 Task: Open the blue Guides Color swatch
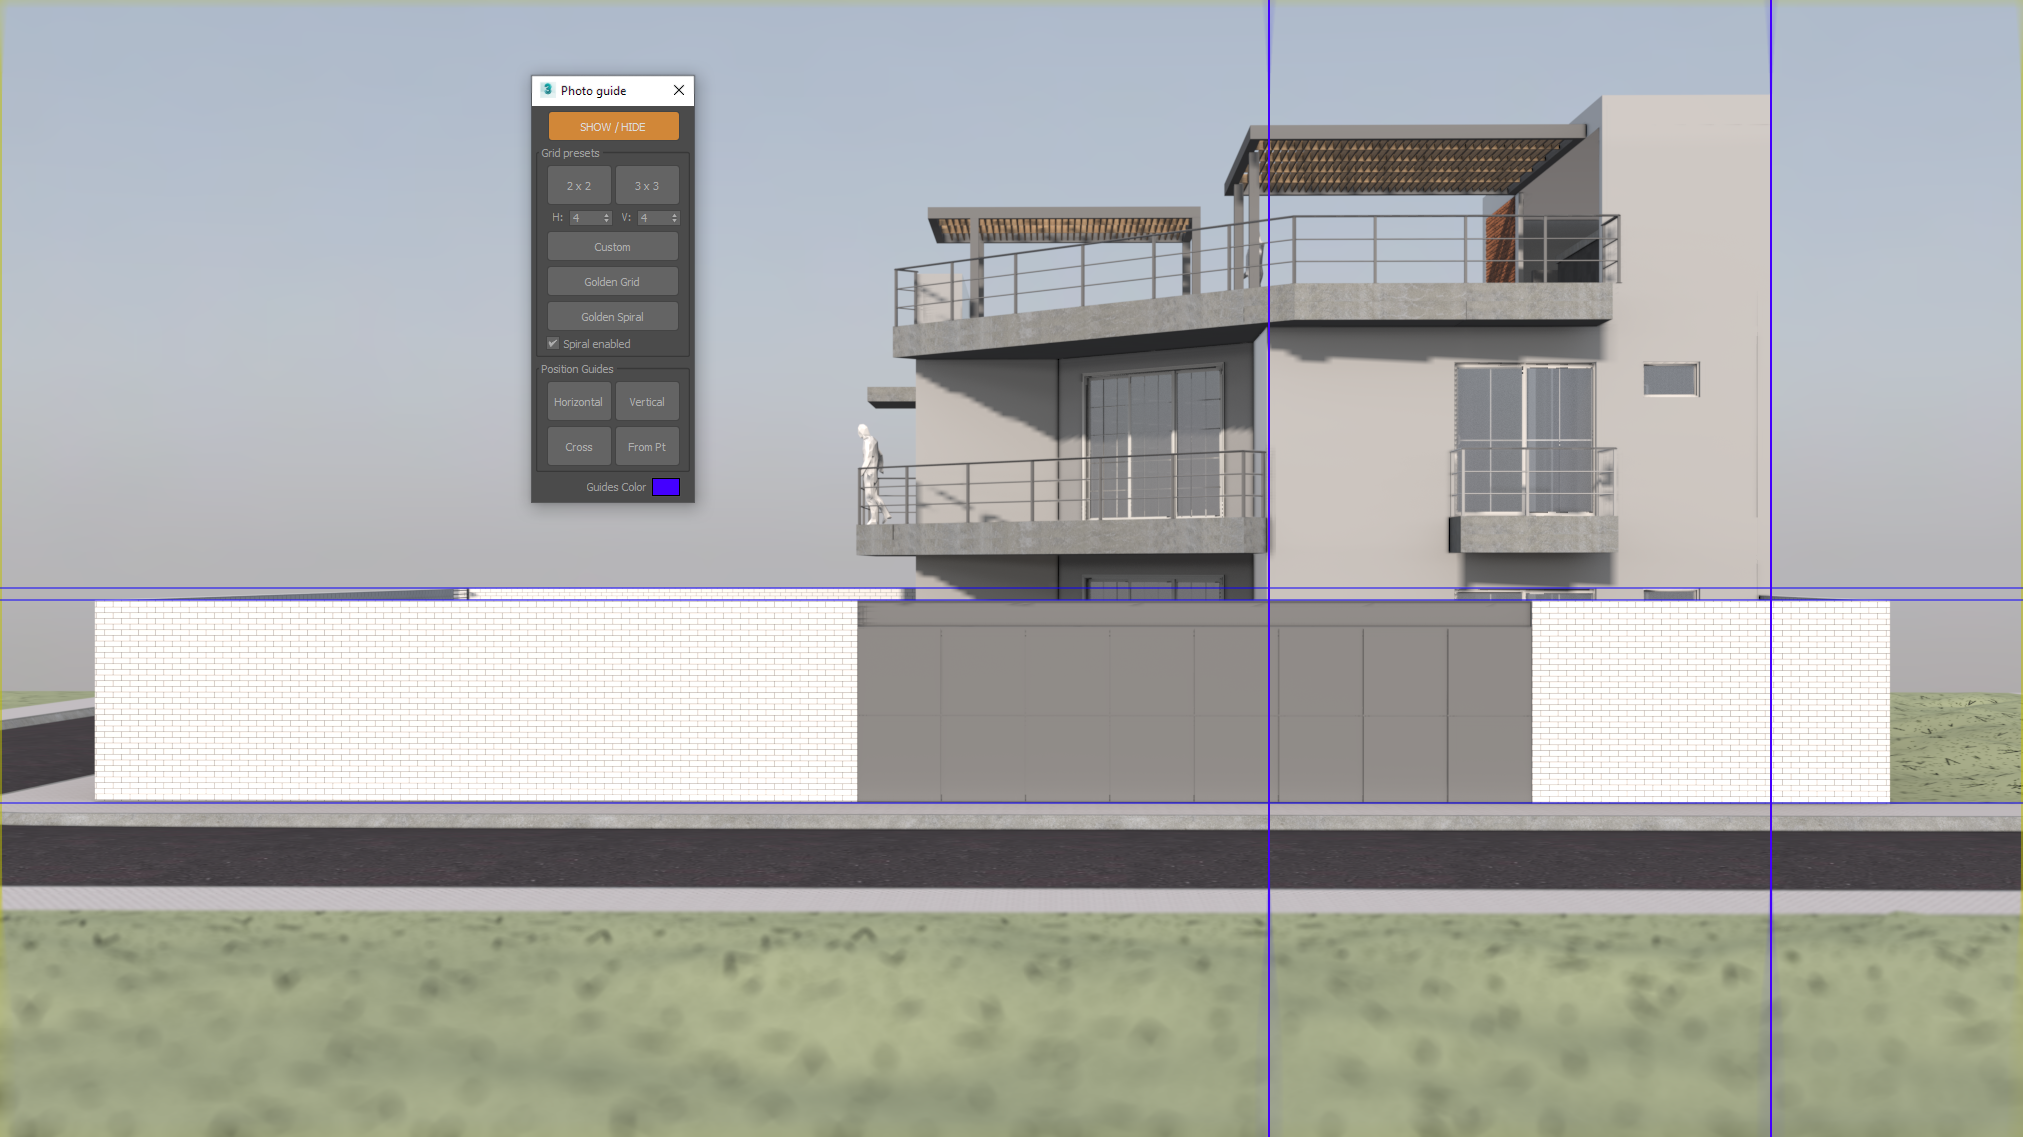tap(666, 487)
